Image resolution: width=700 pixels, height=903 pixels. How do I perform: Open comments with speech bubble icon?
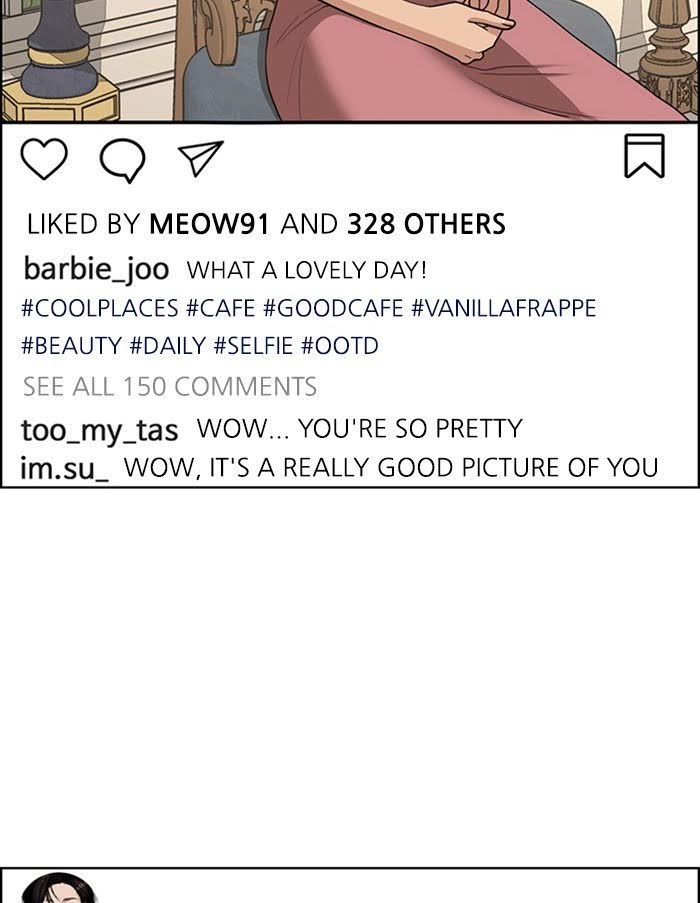tap(123, 160)
